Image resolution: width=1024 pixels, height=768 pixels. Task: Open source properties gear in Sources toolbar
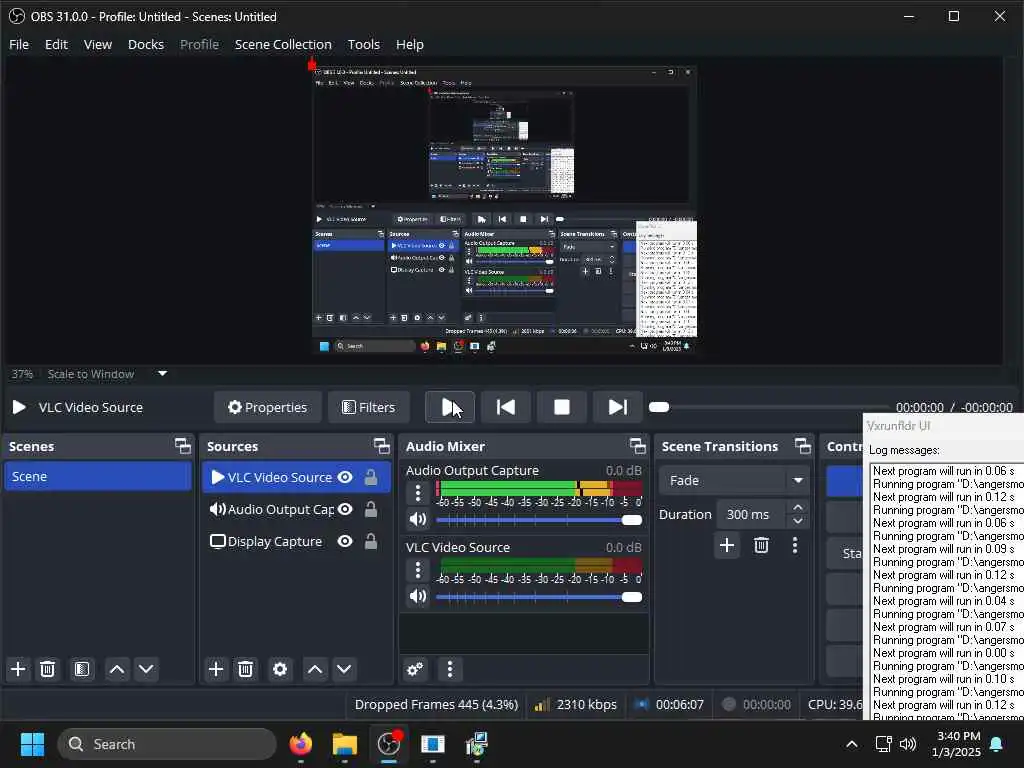click(x=280, y=669)
